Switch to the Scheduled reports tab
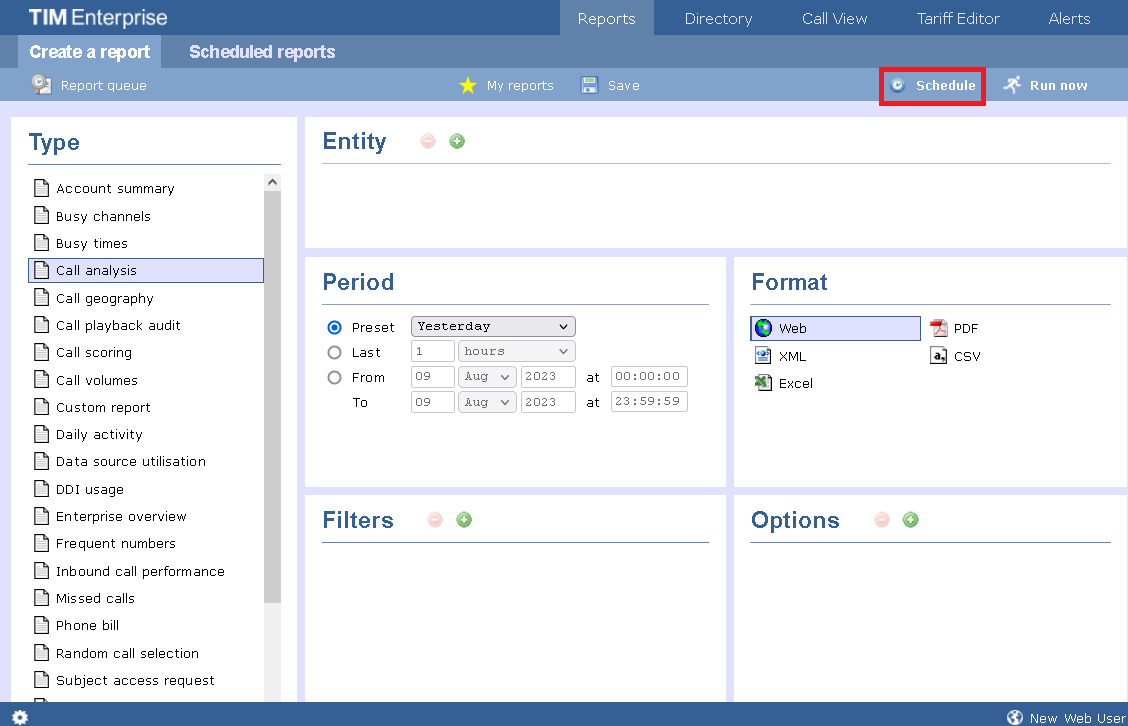This screenshot has width=1128, height=726. pos(261,51)
